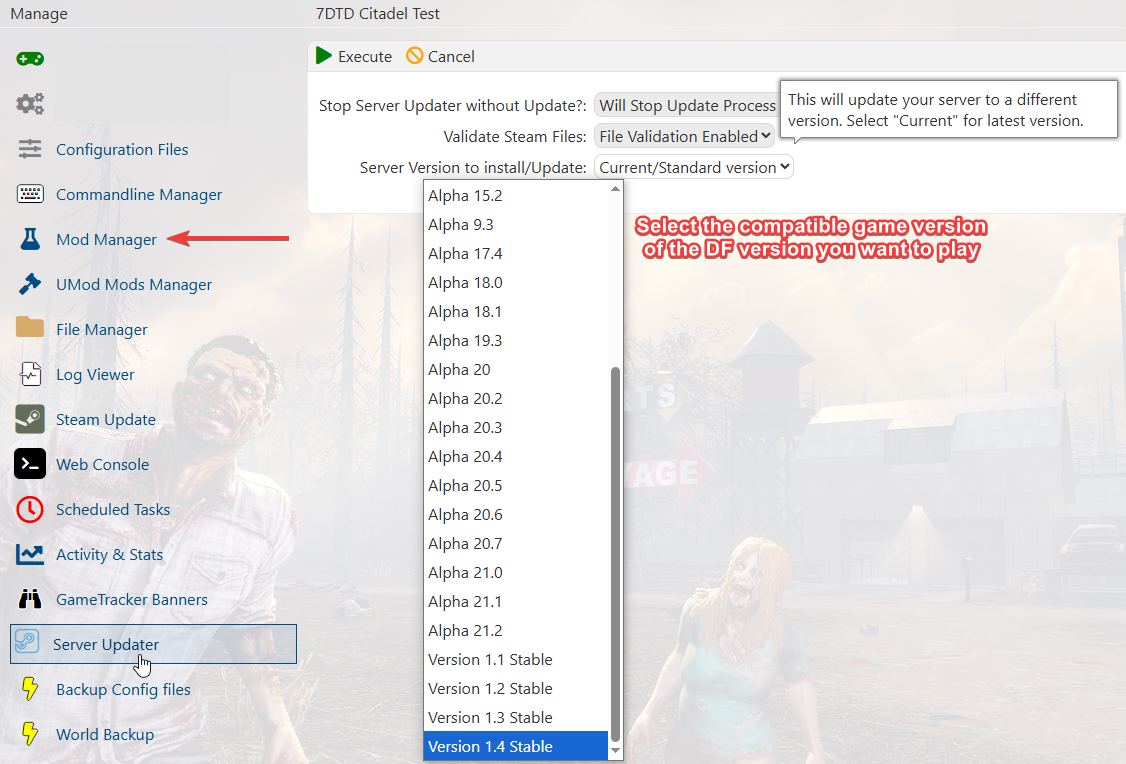Click the orange Cancel prohibition icon
1126x764 pixels.
414,56
